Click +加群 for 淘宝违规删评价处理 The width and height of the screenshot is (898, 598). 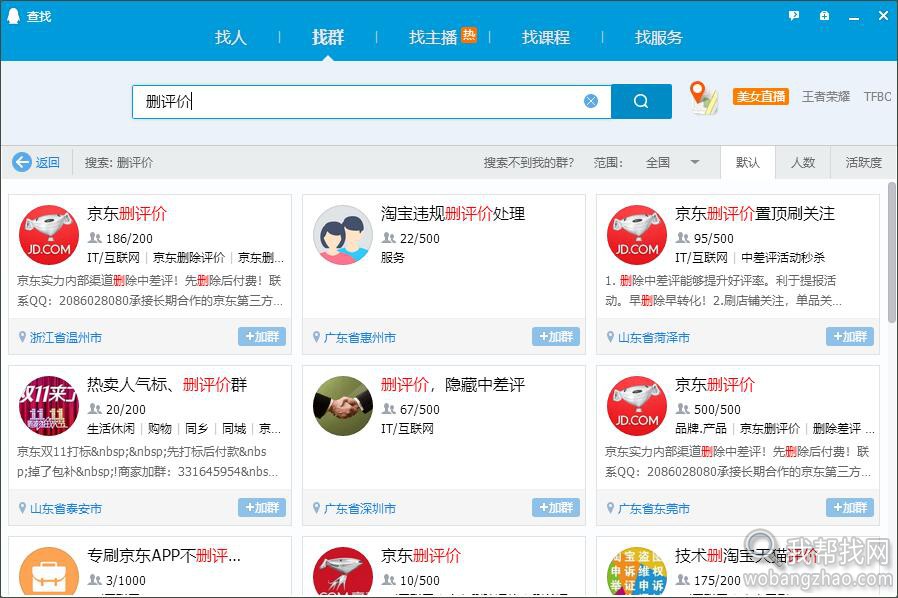pyautogui.click(x=556, y=336)
